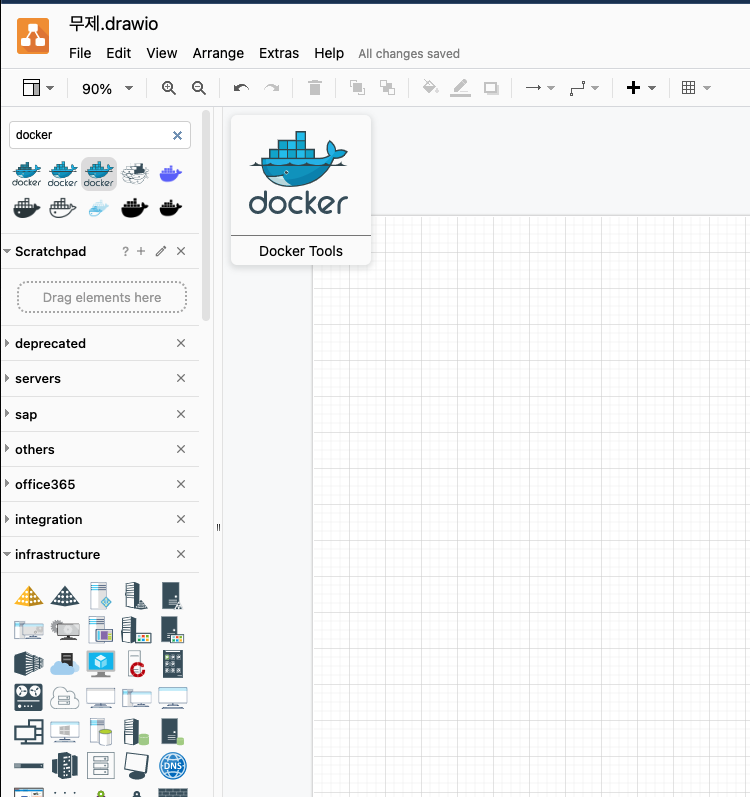Click the To Front icon

pos(357,88)
